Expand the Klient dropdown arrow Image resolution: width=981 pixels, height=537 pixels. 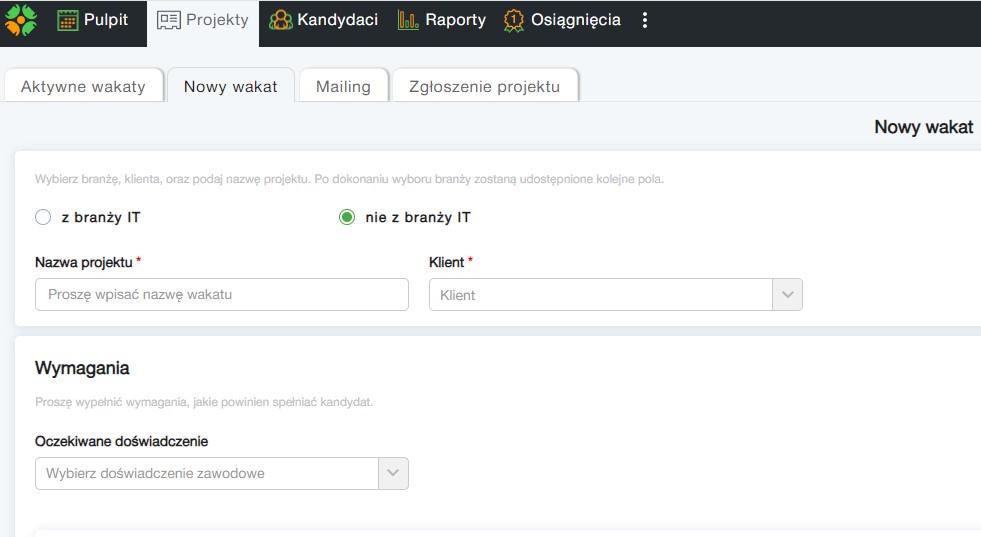787,295
